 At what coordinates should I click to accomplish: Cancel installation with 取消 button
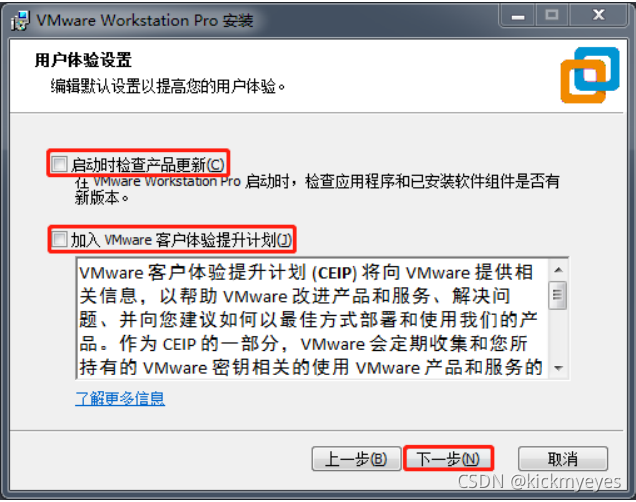(563, 459)
